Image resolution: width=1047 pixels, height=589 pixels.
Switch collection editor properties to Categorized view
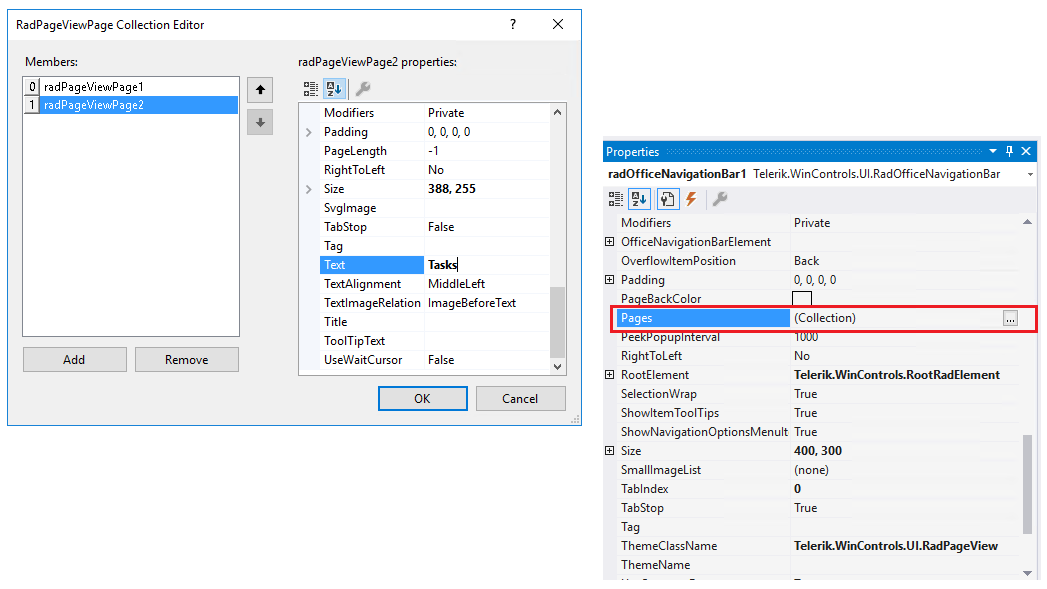click(x=310, y=88)
